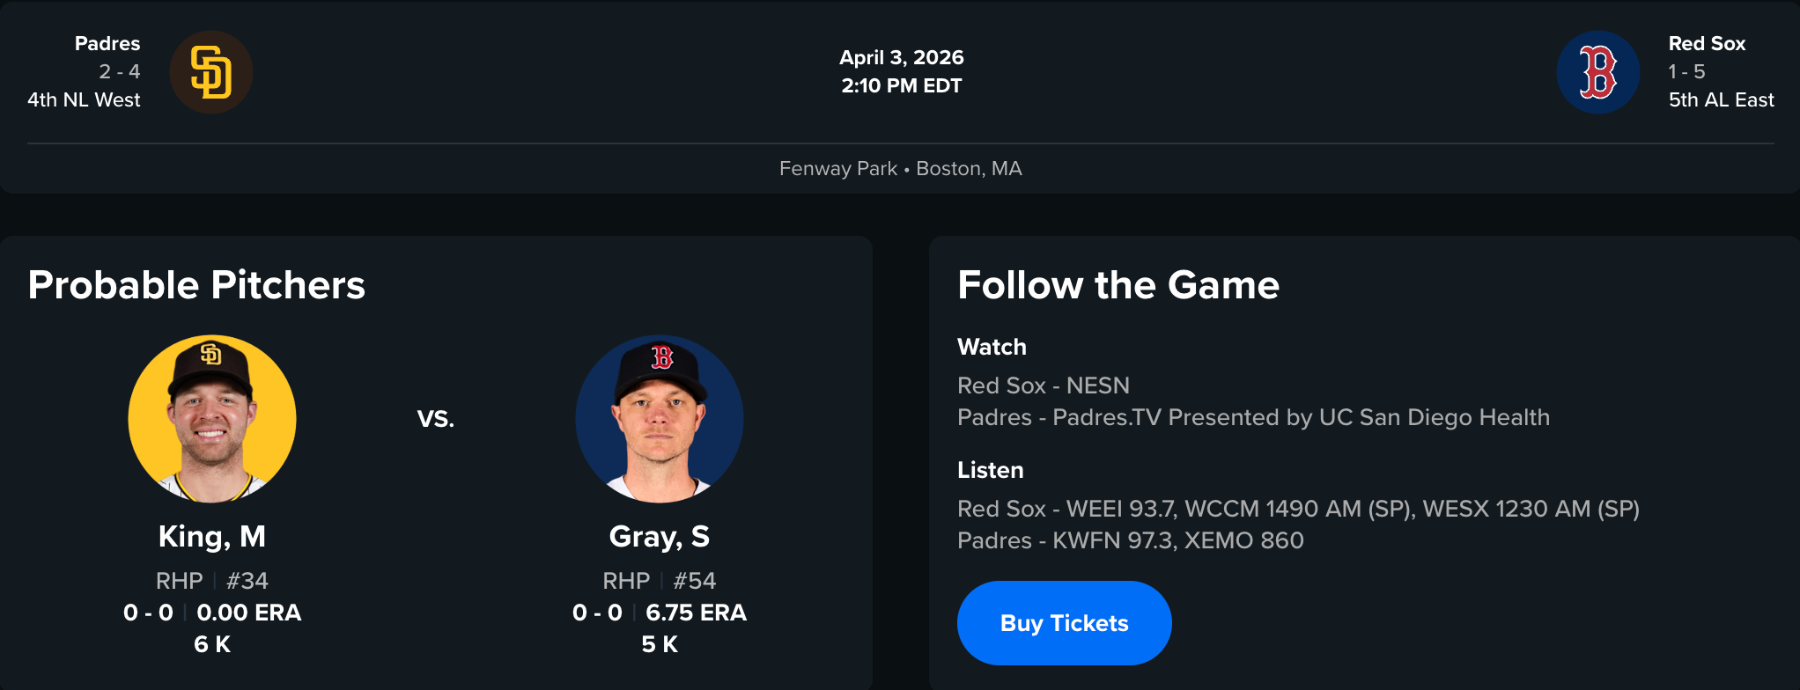Click the Probable Pitchers heading

197,285
